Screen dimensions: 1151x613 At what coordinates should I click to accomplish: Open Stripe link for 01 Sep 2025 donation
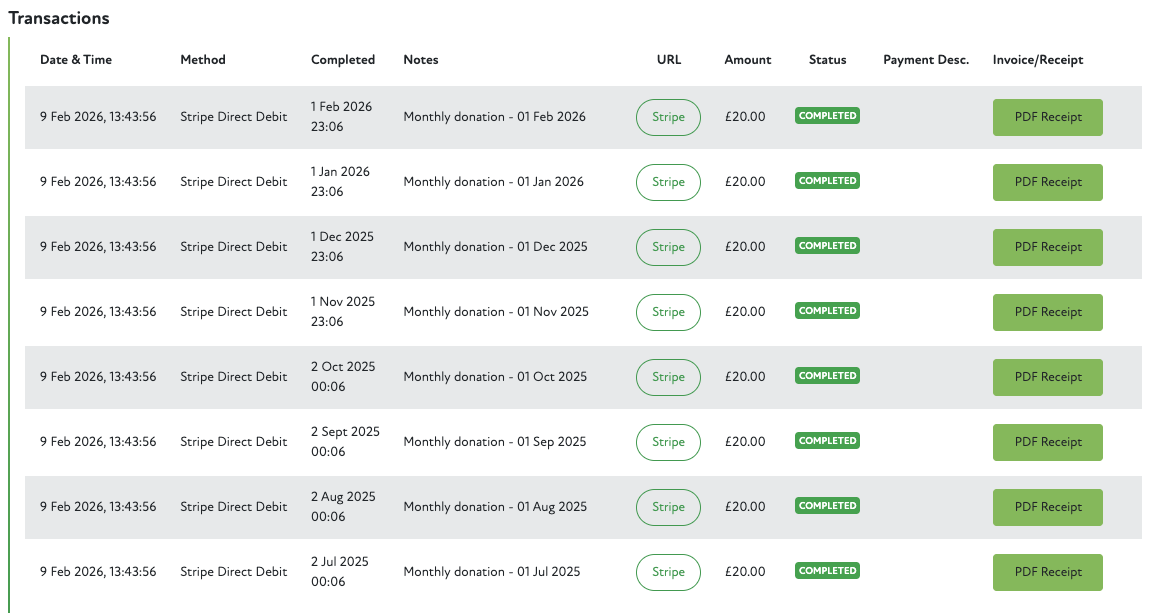pyautogui.click(x=668, y=442)
